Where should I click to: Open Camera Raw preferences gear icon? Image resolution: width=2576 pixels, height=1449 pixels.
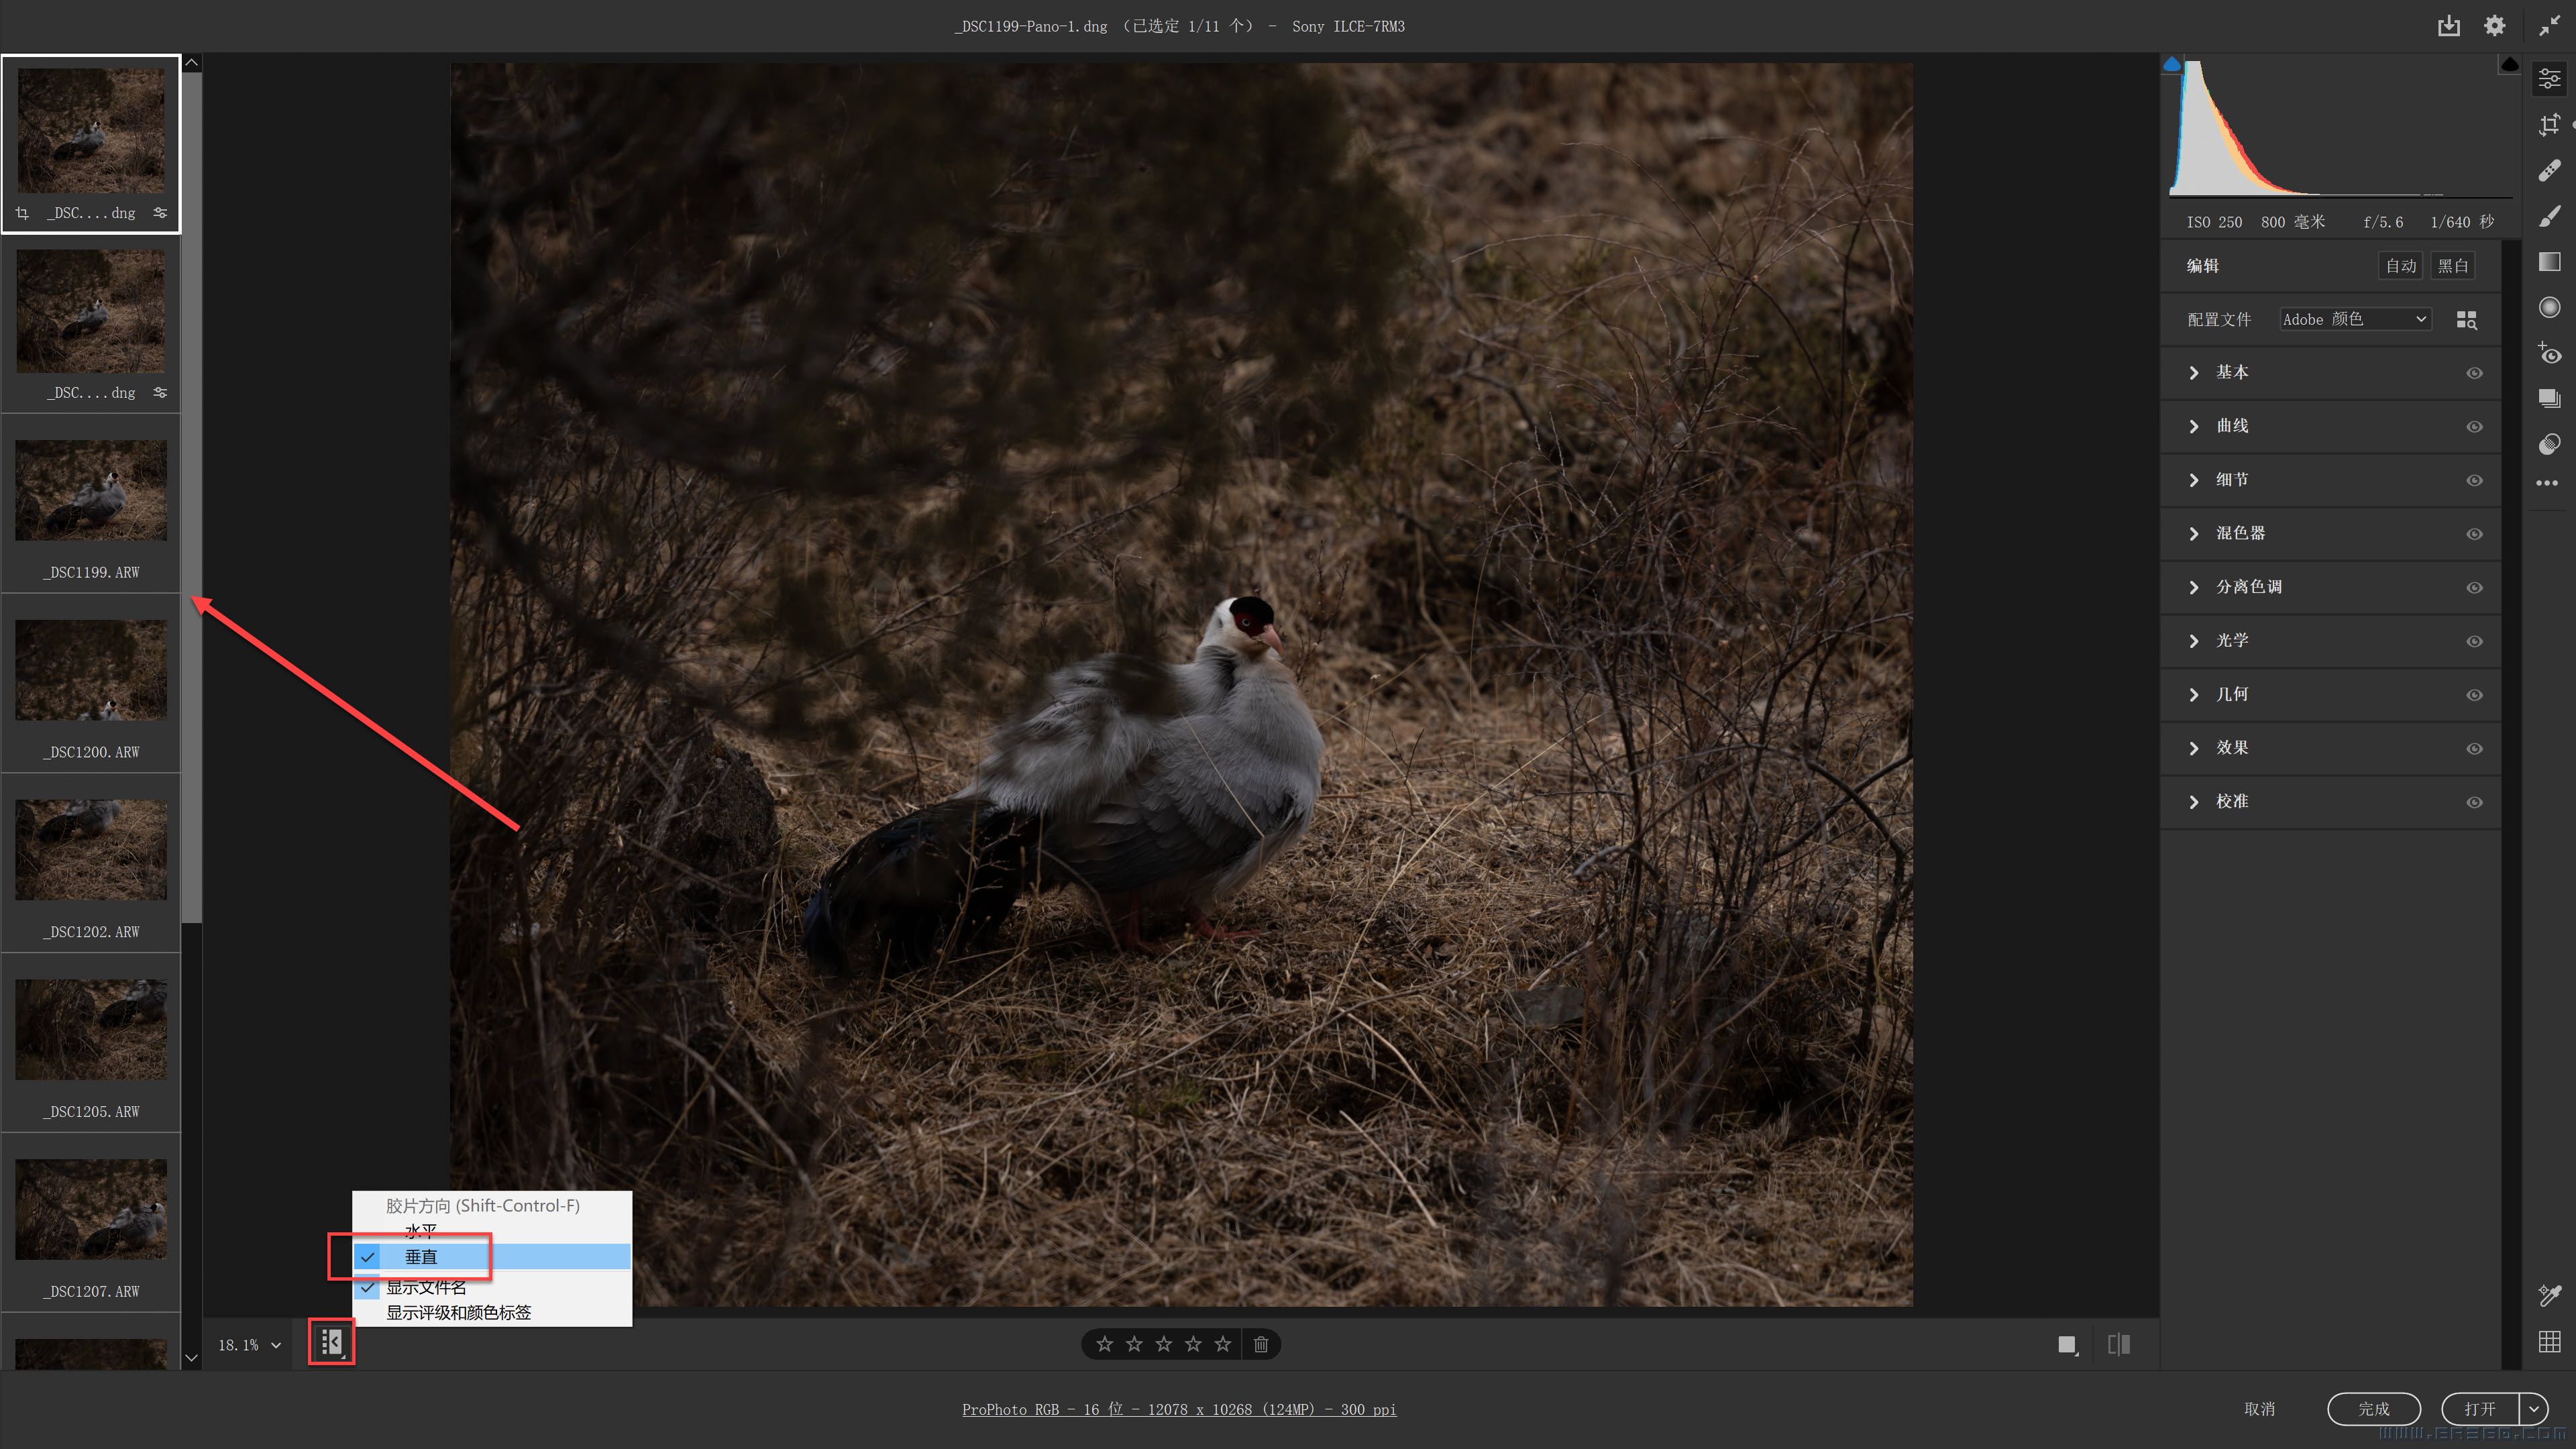click(2494, 26)
